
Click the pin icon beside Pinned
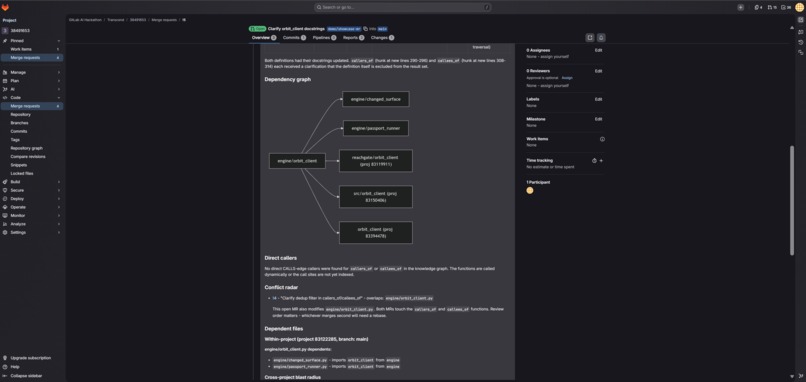click(x=5, y=41)
